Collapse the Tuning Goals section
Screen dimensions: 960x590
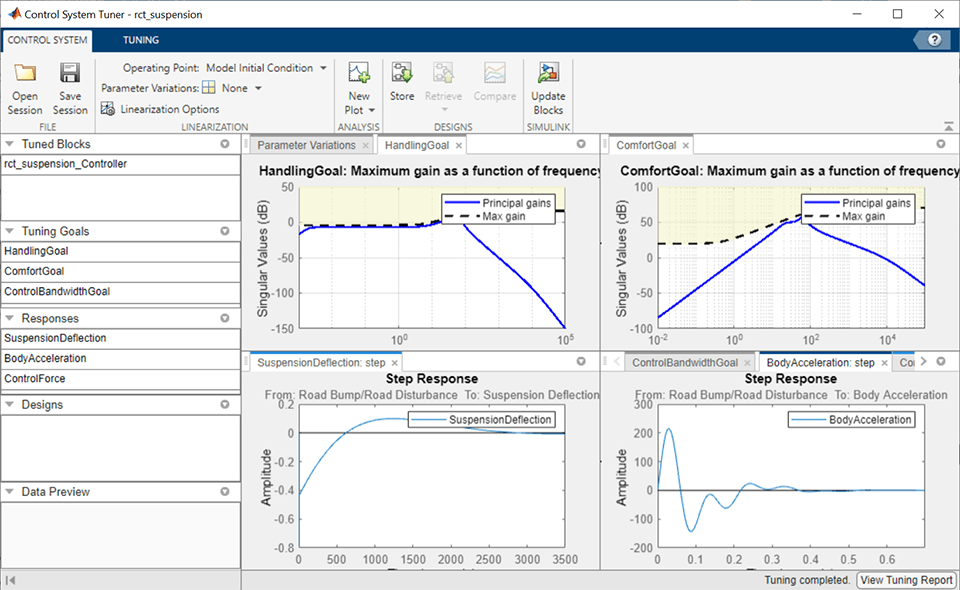point(10,231)
